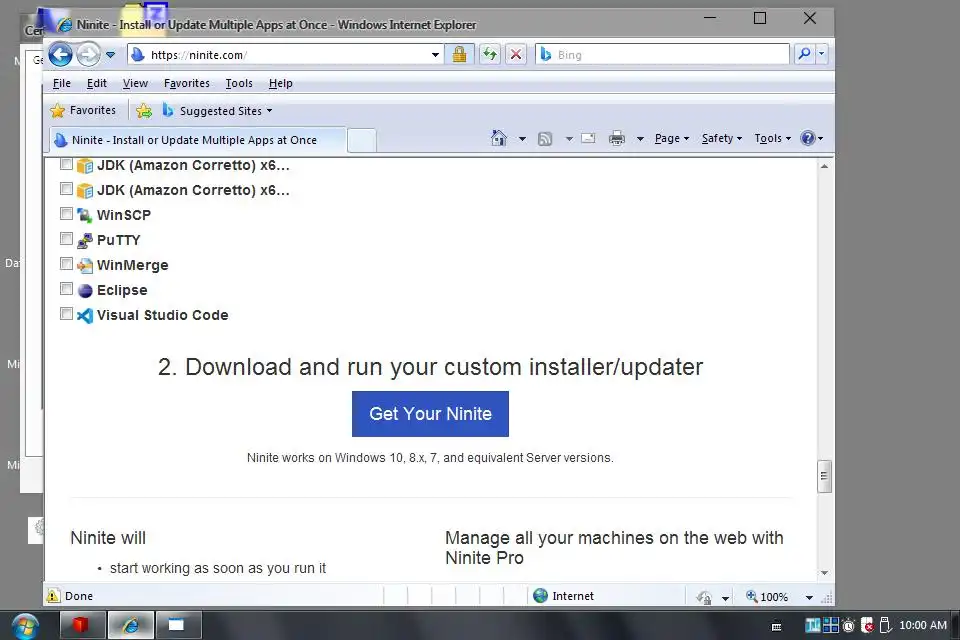Print the page with the printer icon
Viewport: 960px width, 640px height.
click(x=617, y=138)
